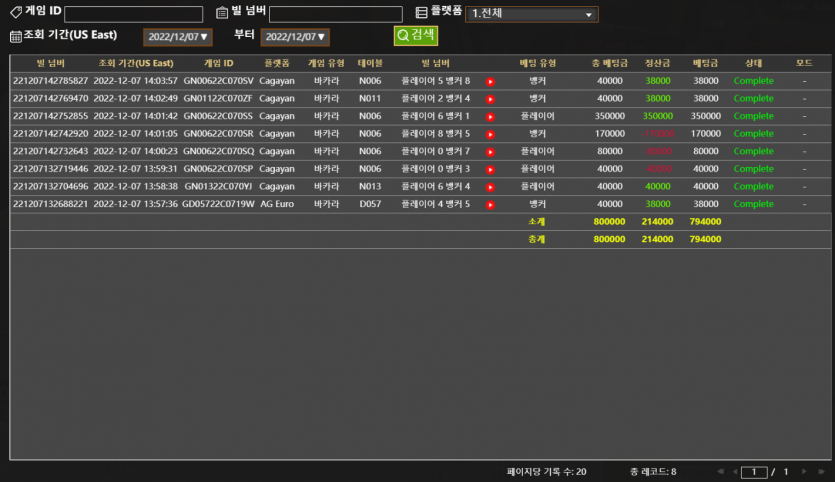
Task: Click result 플레이어 8 뱅커 5
Action: pyautogui.click(x=436, y=134)
